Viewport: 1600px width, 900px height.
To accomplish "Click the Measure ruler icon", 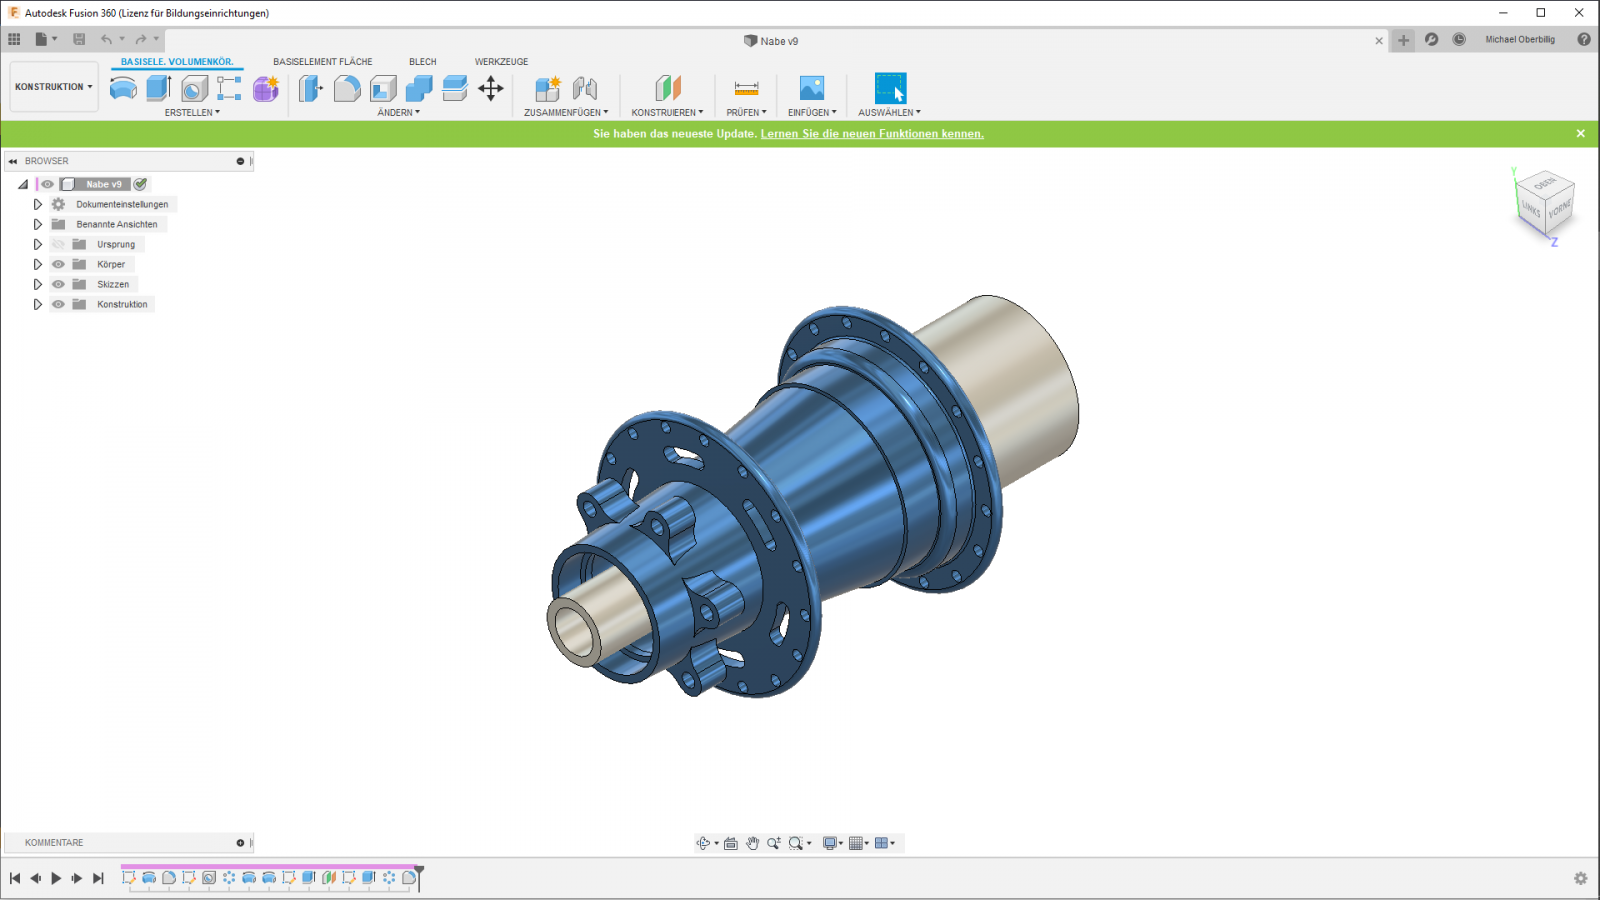I will (746, 88).
